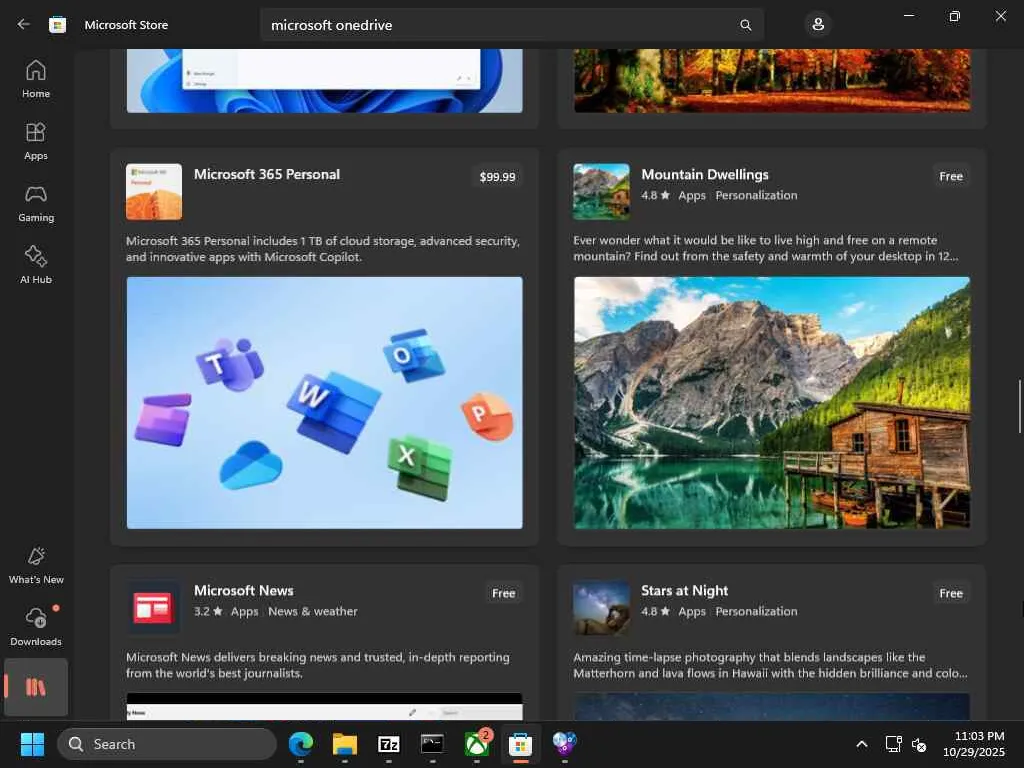
Task: Show hidden system tray icons chevron
Action: pos(861,744)
